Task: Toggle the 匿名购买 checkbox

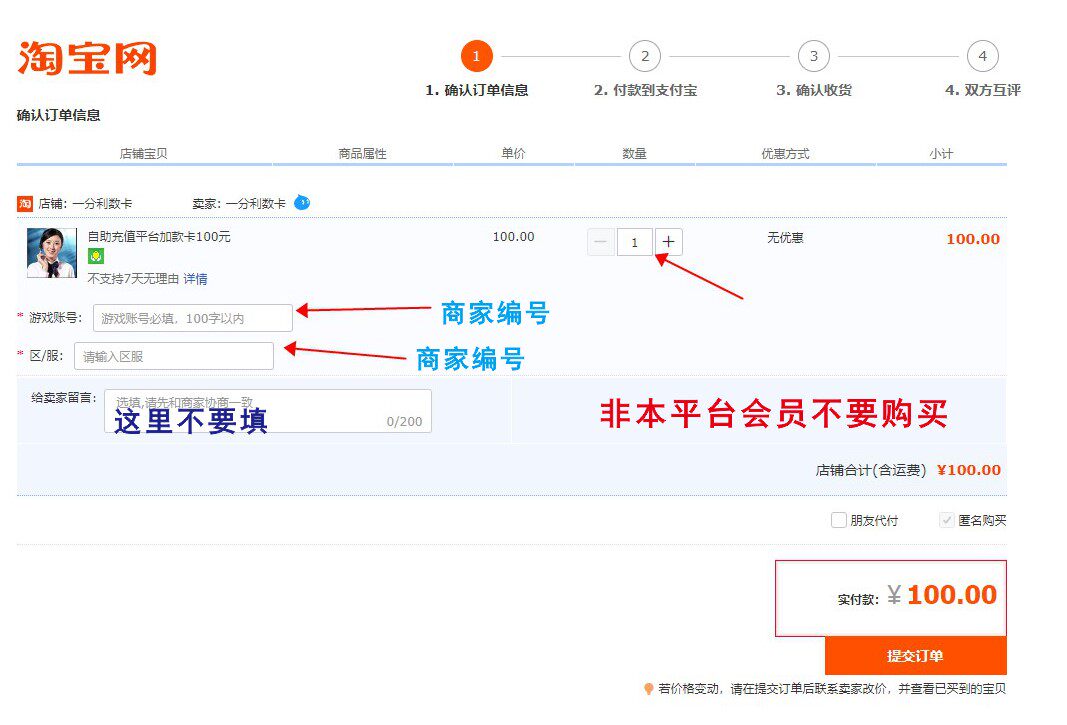Action: point(946,520)
